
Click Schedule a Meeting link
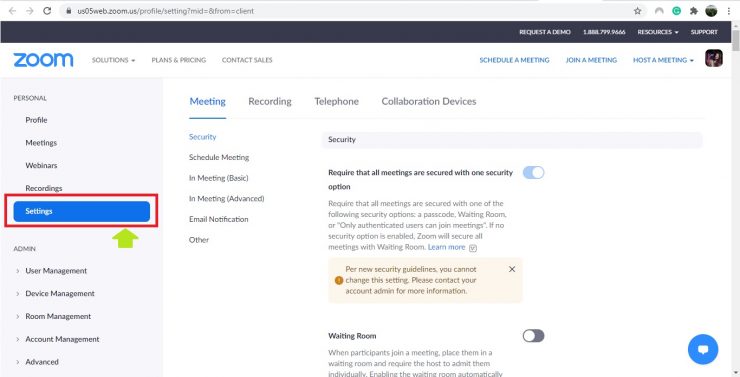(x=514, y=60)
